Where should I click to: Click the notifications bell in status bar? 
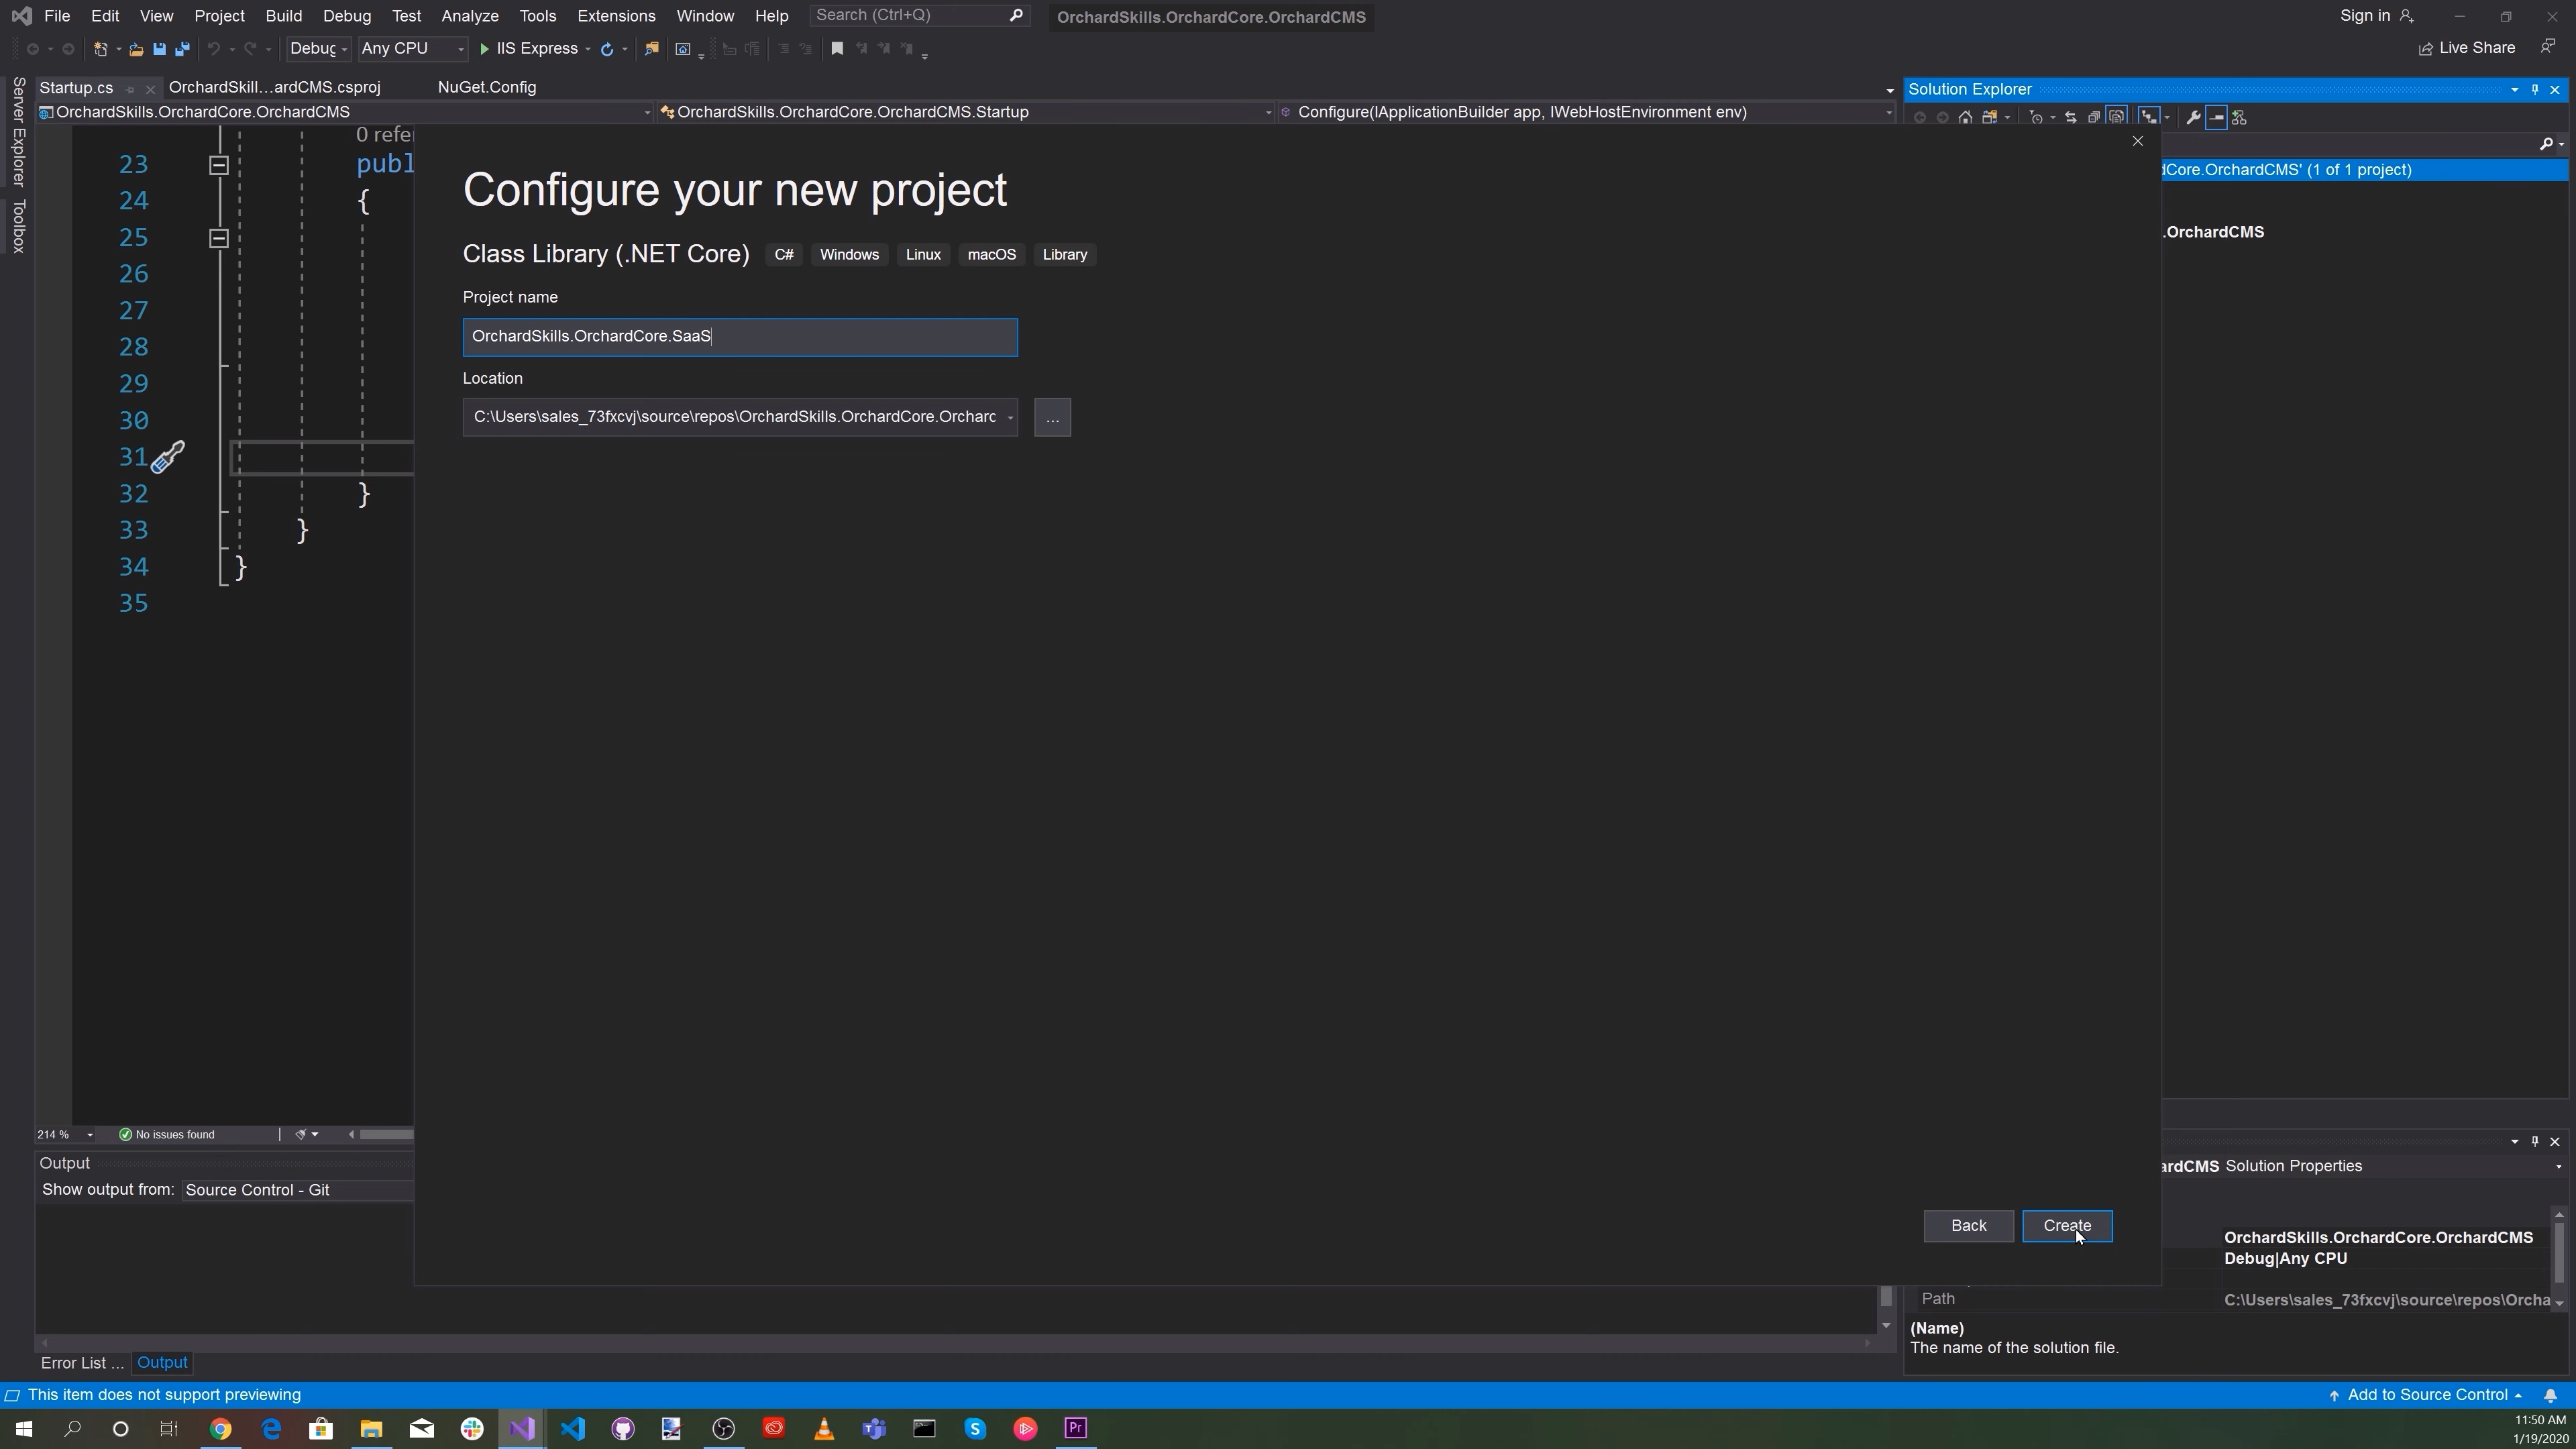2550,1395
